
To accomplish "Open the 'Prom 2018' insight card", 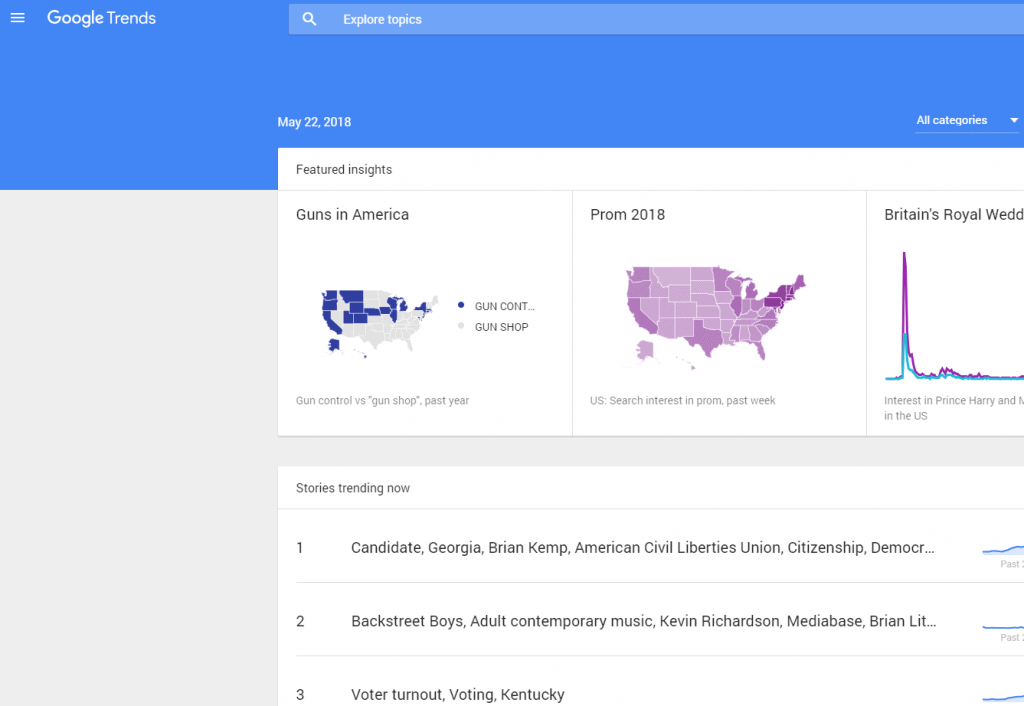I will click(628, 214).
